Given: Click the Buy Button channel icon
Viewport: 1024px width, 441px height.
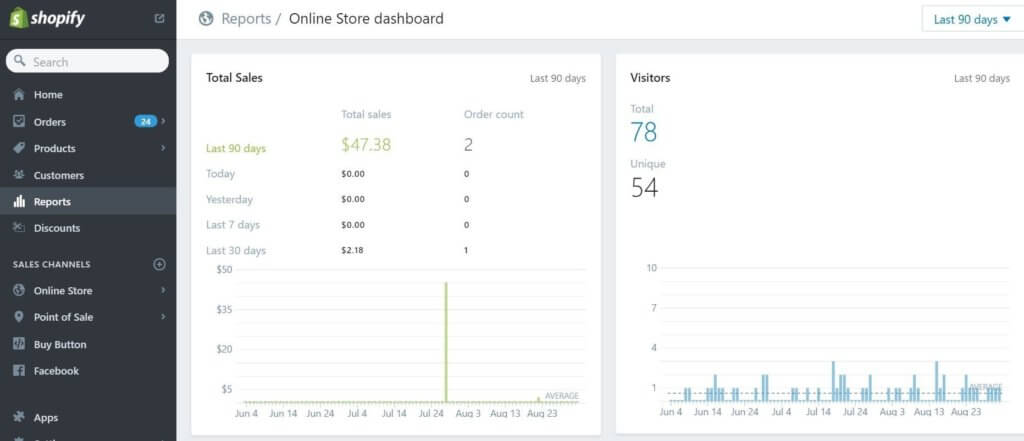Looking at the screenshot, I should (x=19, y=344).
